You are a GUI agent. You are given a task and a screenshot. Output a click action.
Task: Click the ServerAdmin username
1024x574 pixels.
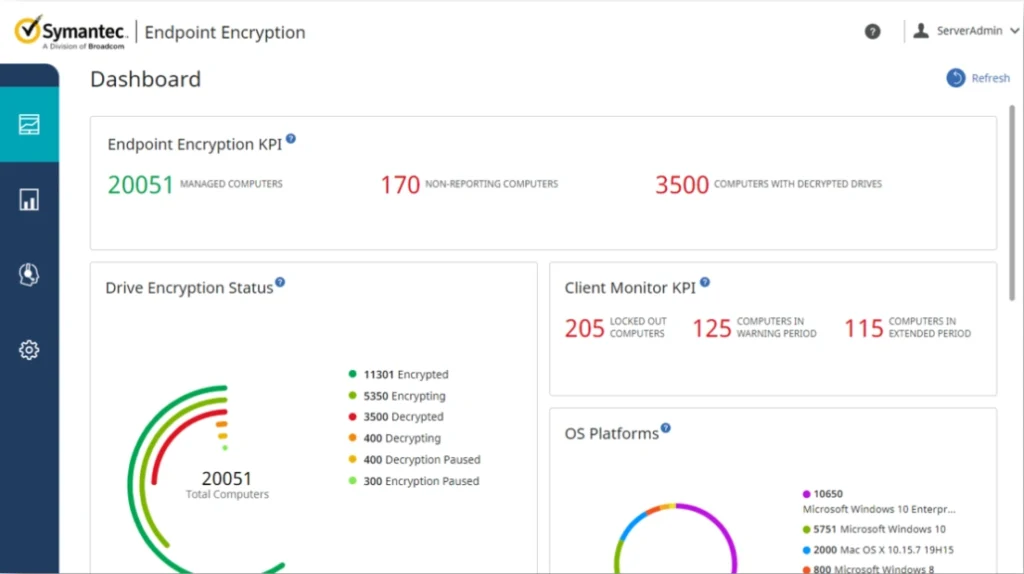pos(969,31)
